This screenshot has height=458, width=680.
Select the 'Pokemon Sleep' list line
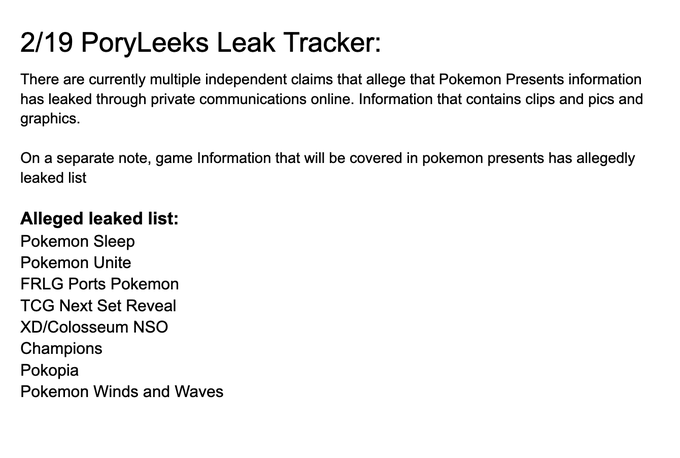78,241
